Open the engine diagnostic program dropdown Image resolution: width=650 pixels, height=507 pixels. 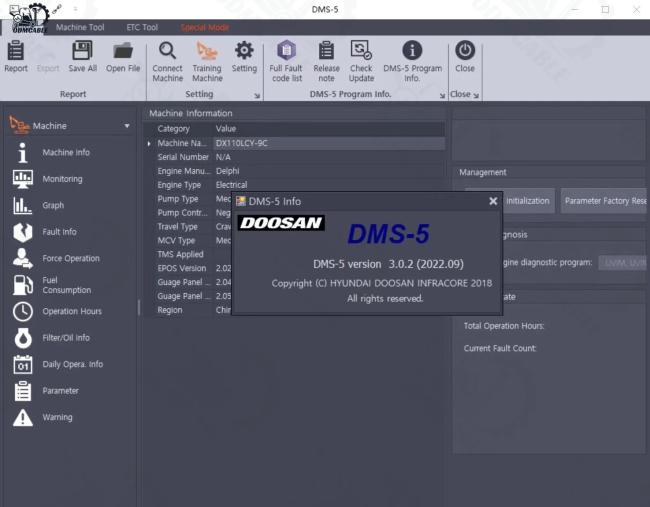[x=622, y=263]
